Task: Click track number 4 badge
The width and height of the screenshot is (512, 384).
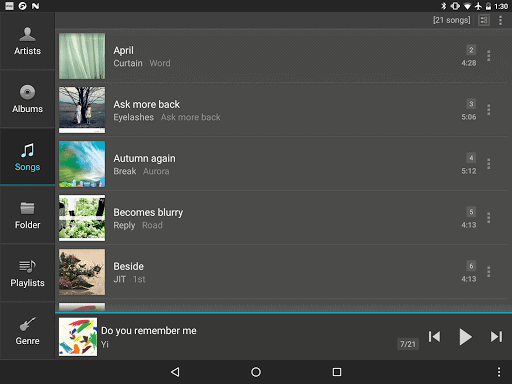Action: pos(471,158)
